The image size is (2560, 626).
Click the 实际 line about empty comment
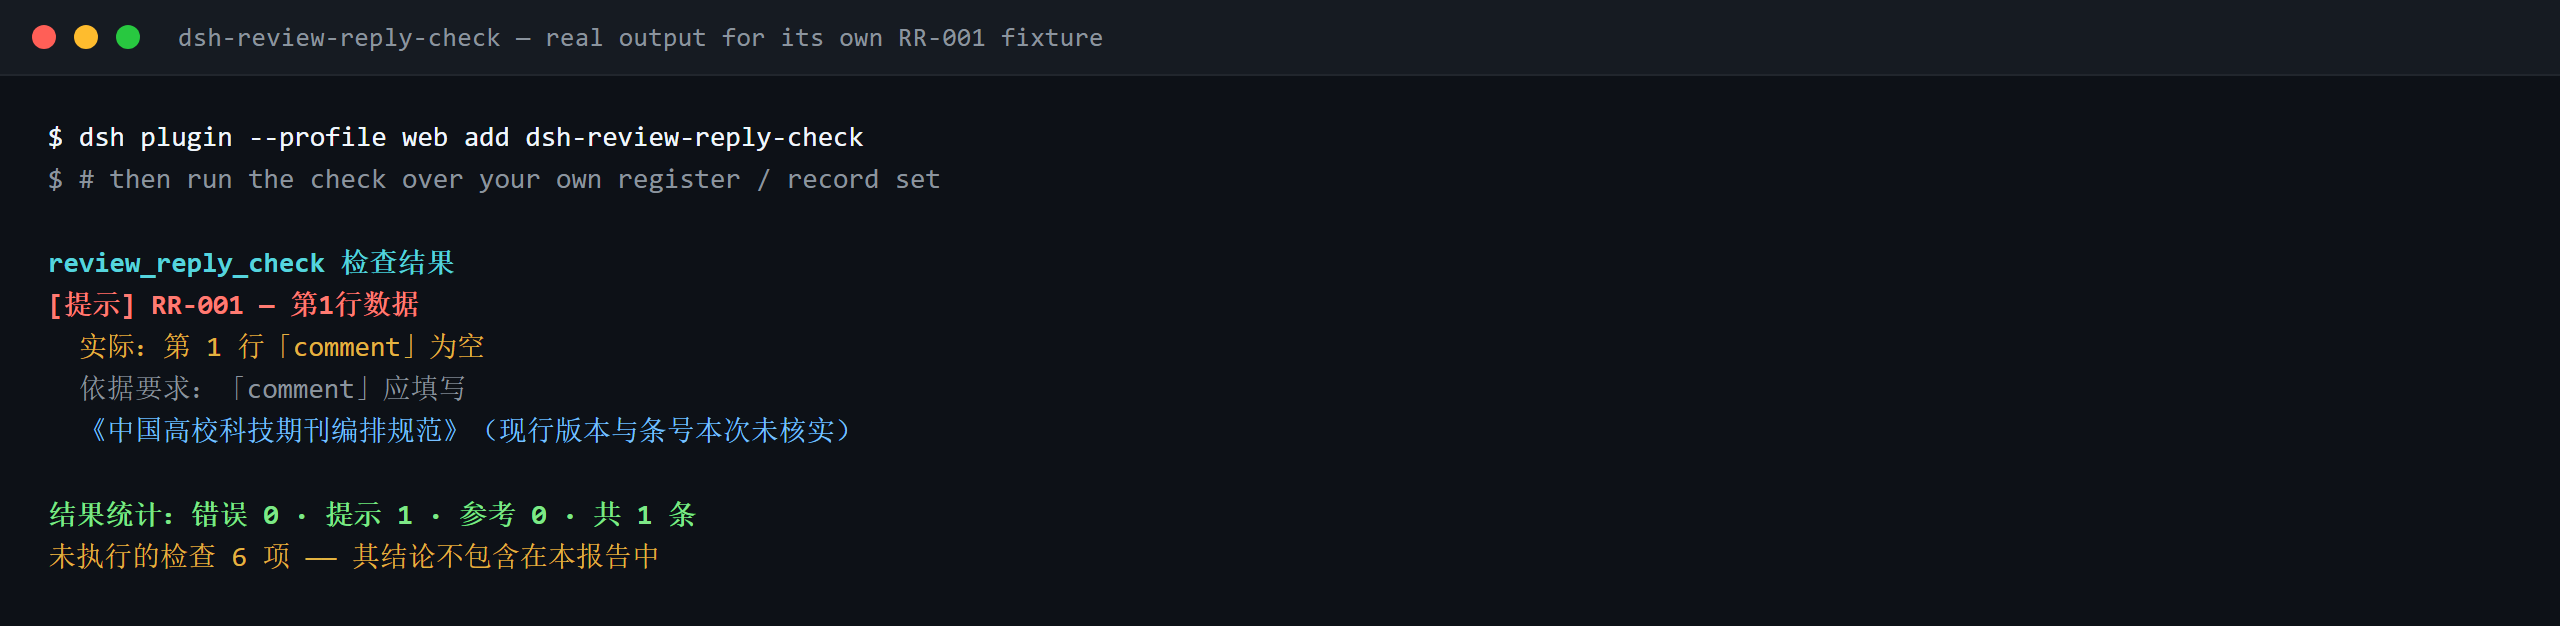pyautogui.click(x=282, y=347)
